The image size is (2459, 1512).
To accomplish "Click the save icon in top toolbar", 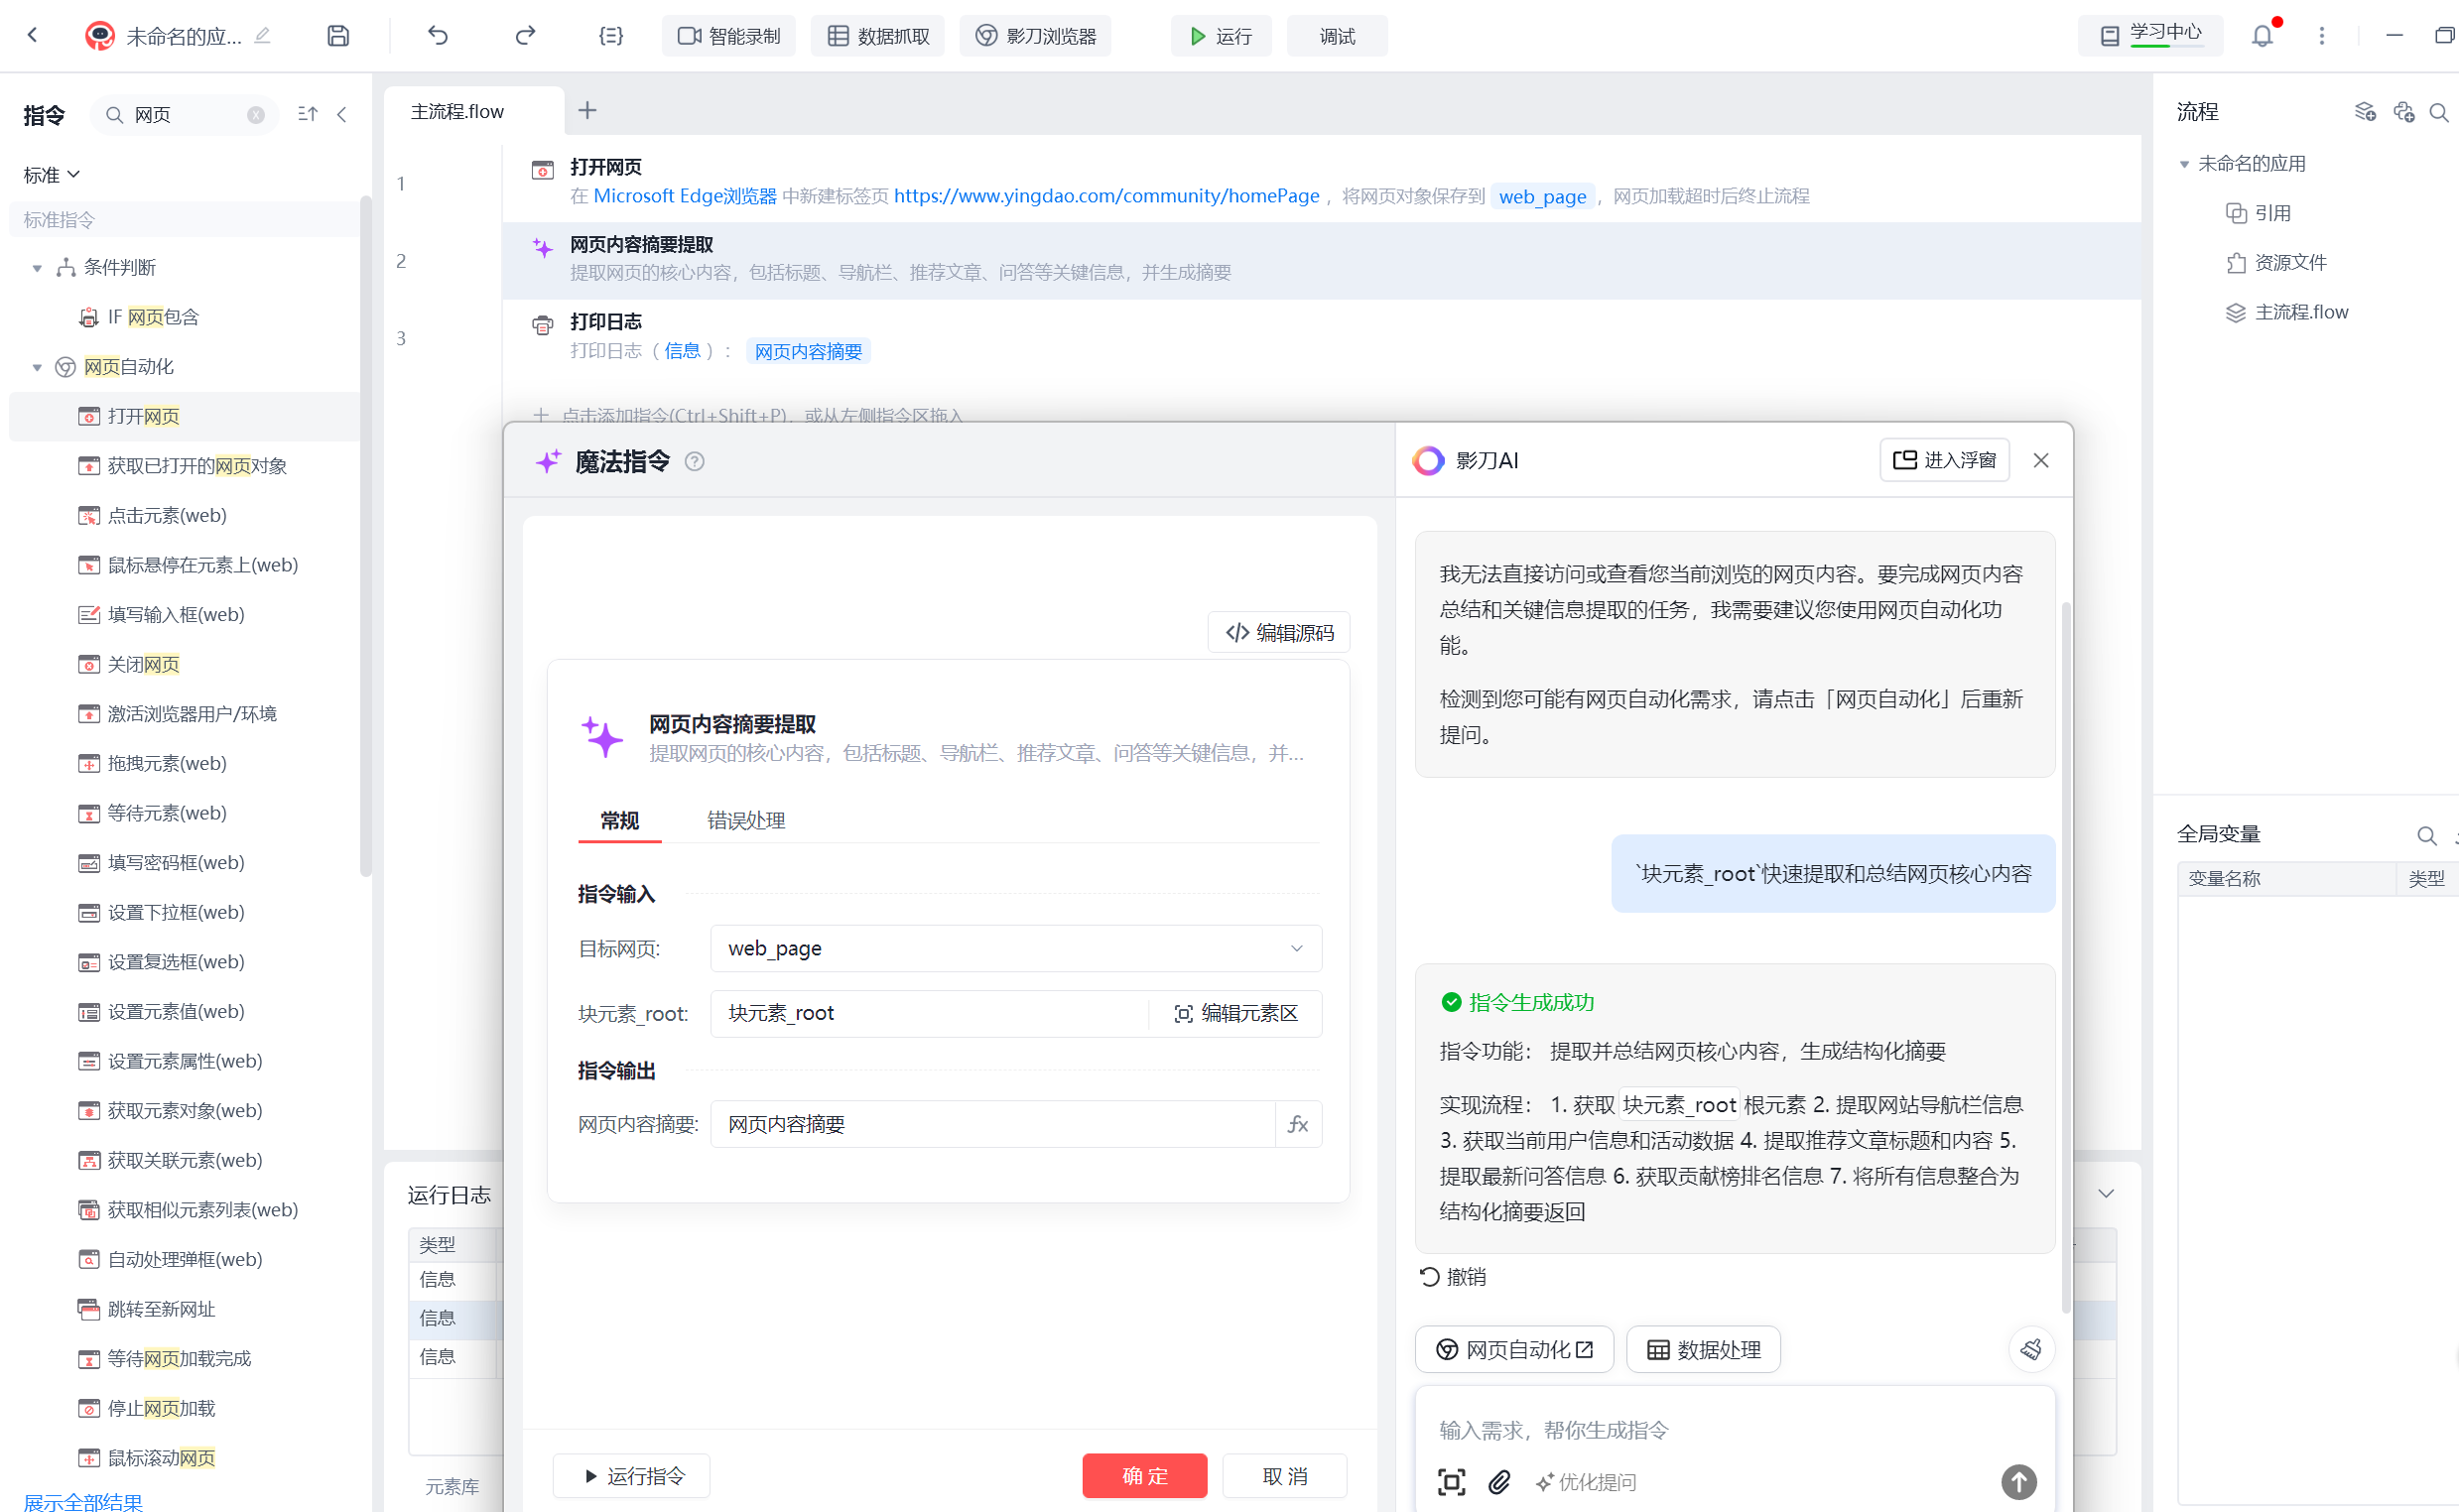I will [338, 36].
